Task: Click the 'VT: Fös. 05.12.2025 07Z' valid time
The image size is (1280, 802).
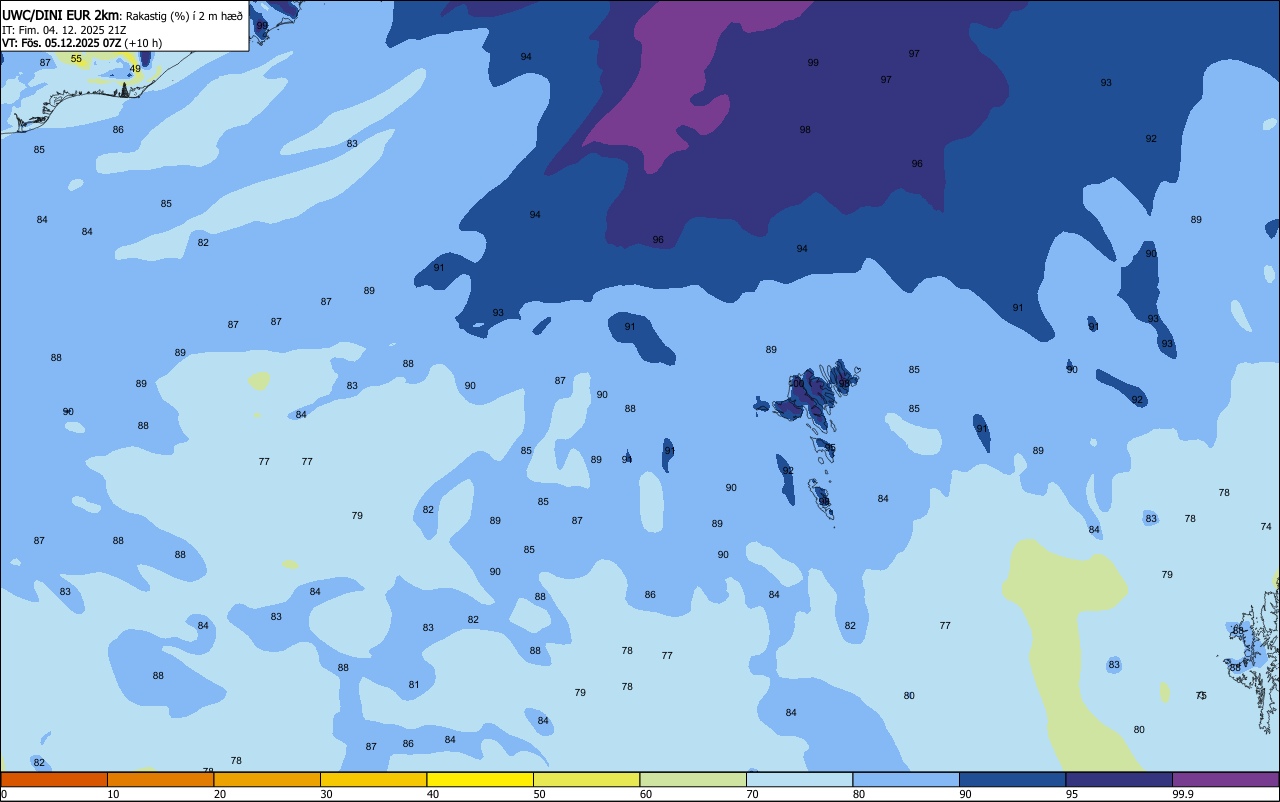Action: pyautogui.click(x=61, y=43)
